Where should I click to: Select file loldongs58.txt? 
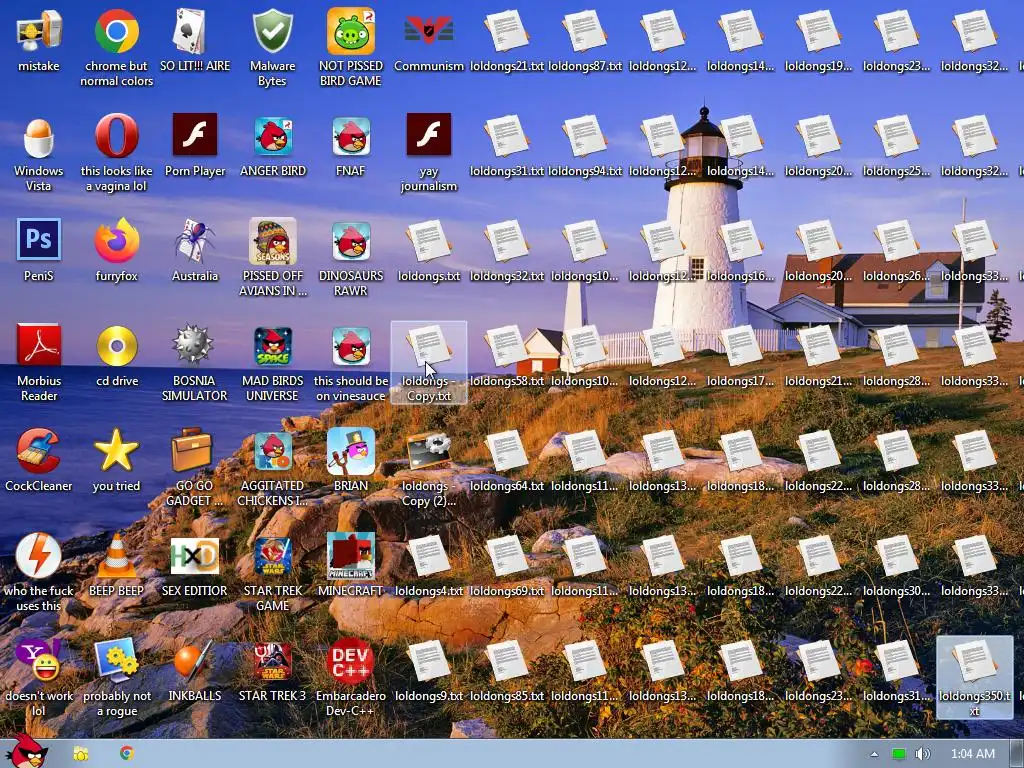click(x=507, y=346)
